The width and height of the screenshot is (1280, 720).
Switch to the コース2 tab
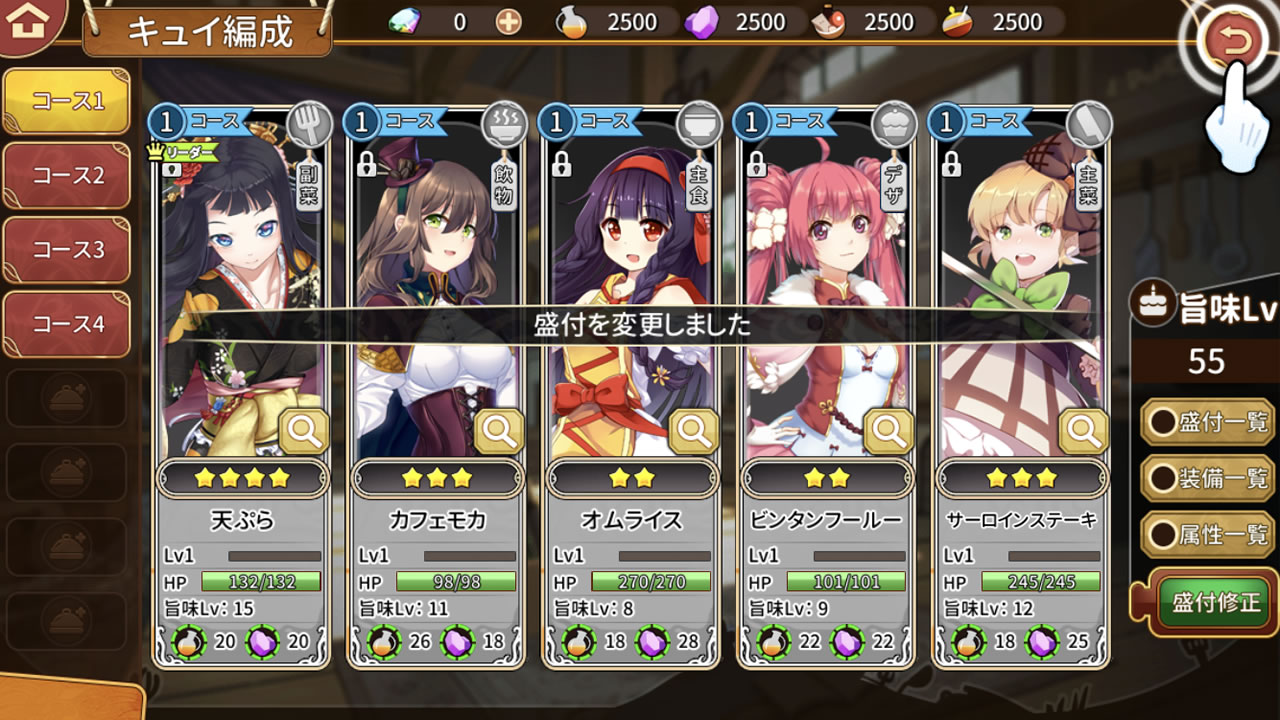point(67,176)
